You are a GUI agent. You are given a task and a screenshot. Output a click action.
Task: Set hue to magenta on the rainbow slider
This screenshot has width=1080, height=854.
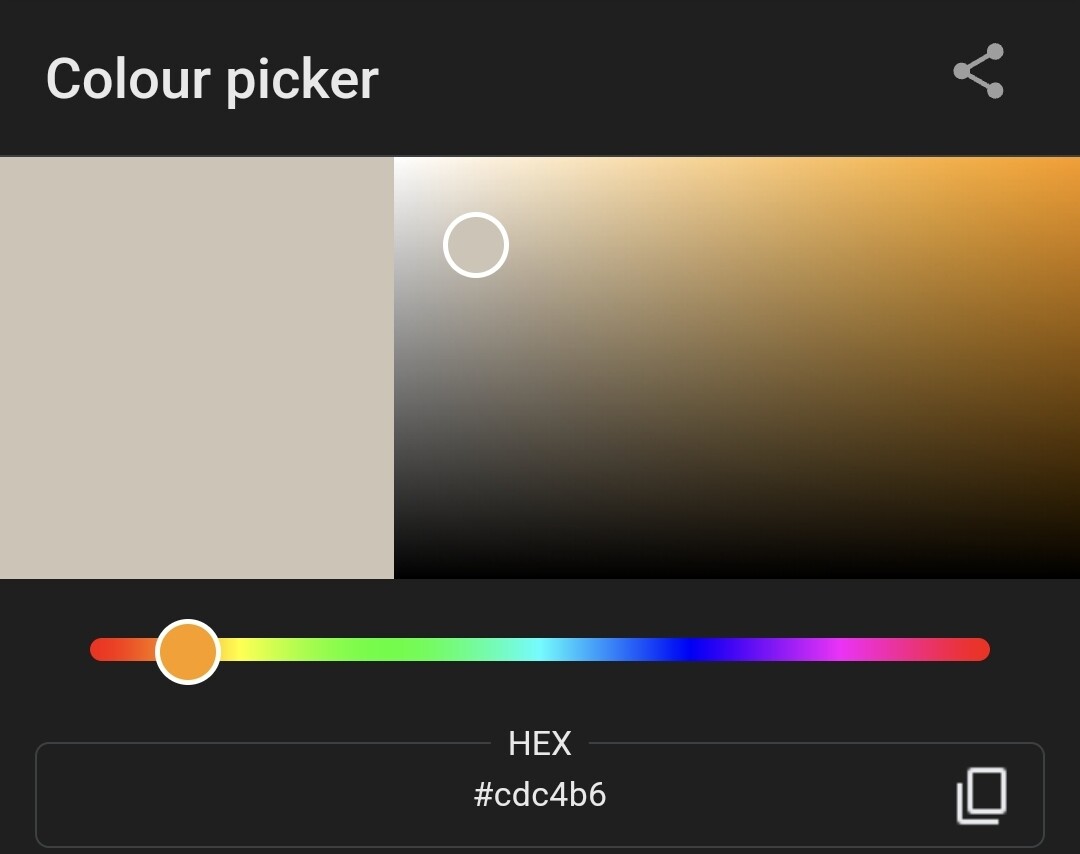tap(840, 650)
